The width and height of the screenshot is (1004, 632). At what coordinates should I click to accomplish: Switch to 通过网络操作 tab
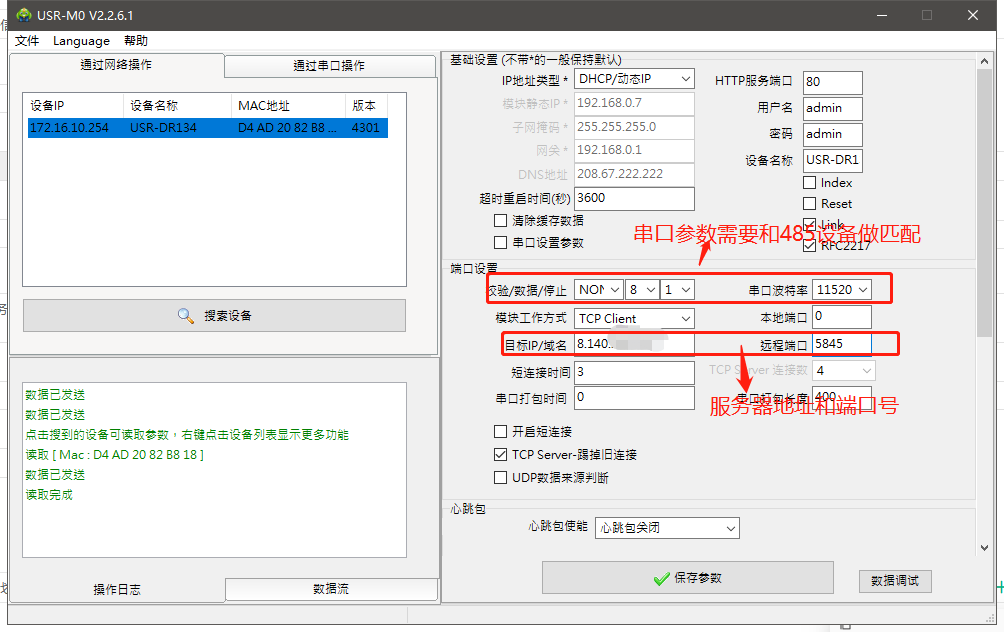117,65
